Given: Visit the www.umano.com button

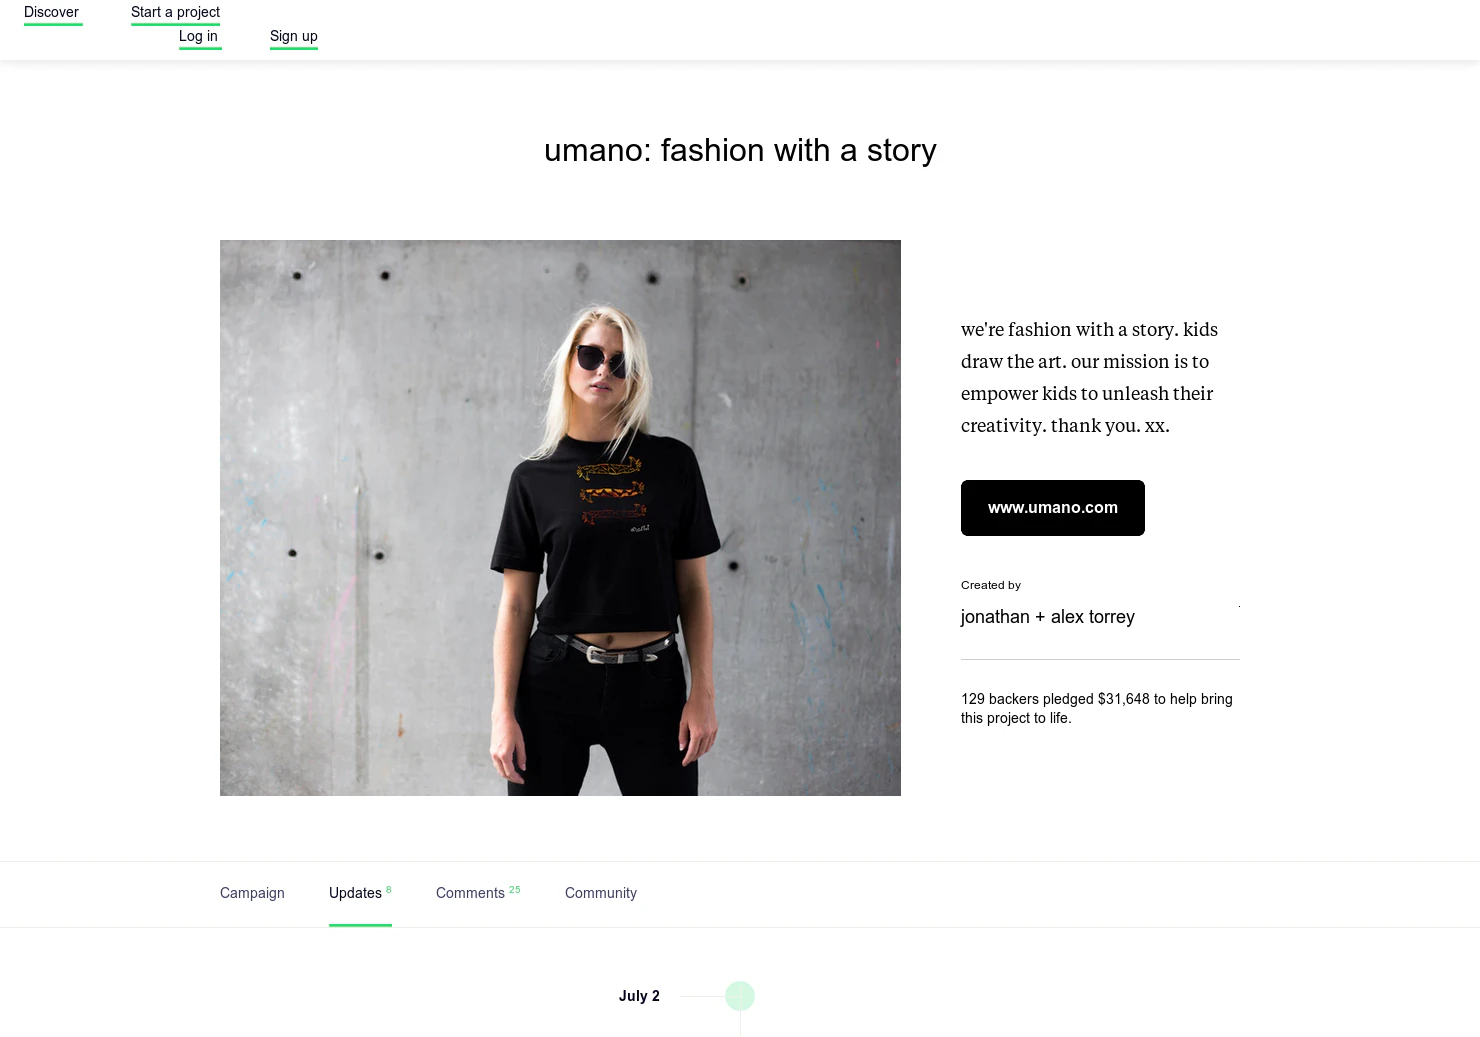Looking at the screenshot, I should 1052,508.
